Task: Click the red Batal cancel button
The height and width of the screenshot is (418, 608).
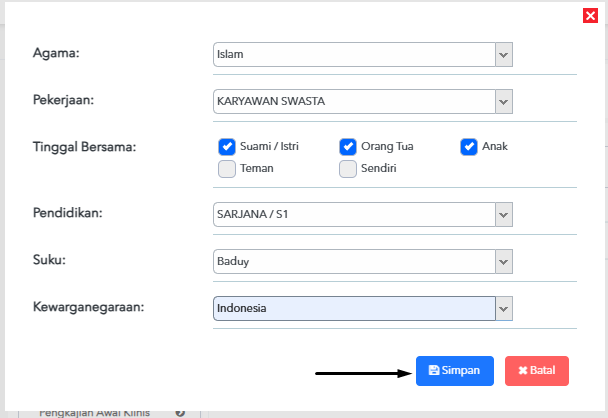Action: pyautogui.click(x=537, y=371)
